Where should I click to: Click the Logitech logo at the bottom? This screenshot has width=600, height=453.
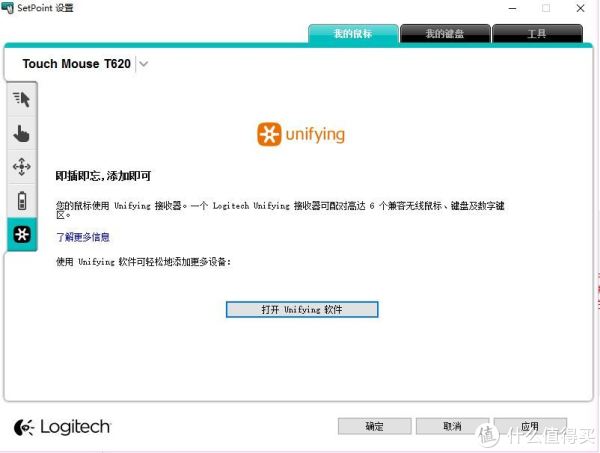click(x=62, y=427)
